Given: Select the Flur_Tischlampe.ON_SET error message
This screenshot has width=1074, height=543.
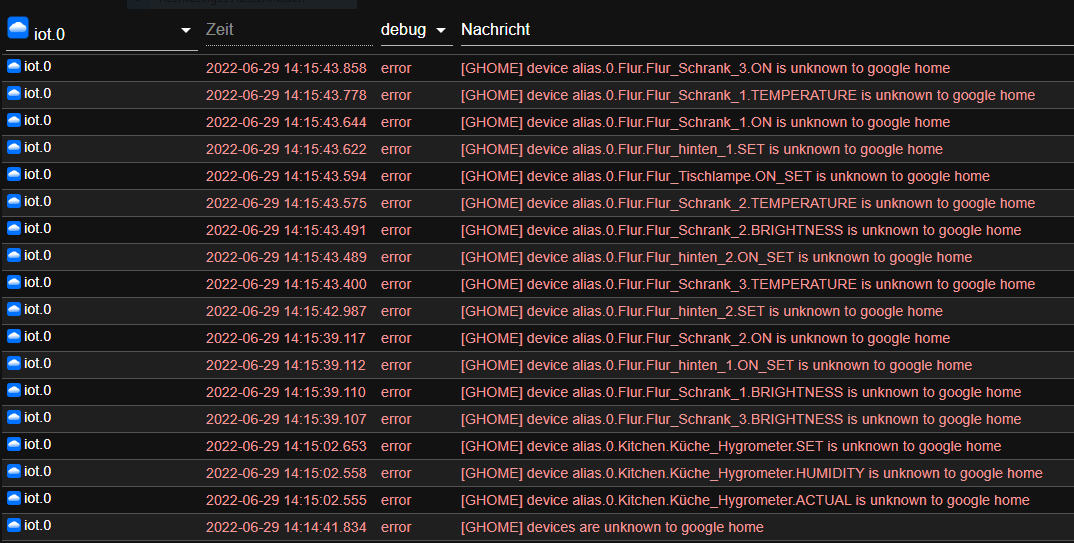Looking at the screenshot, I should [x=725, y=177].
